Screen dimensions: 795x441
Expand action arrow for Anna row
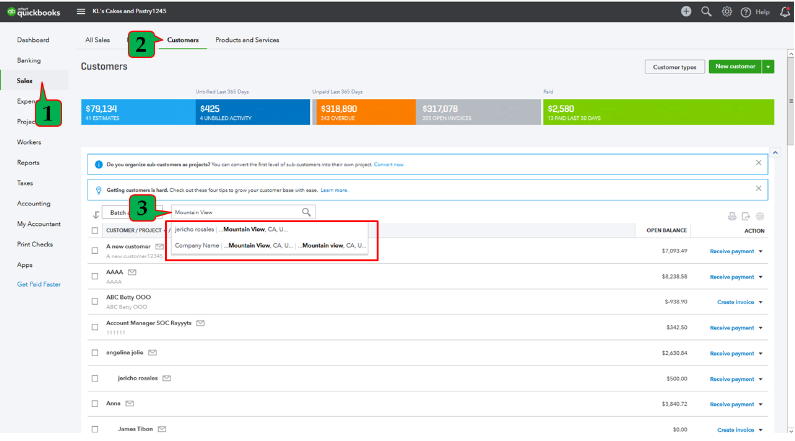pyautogui.click(x=761, y=405)
